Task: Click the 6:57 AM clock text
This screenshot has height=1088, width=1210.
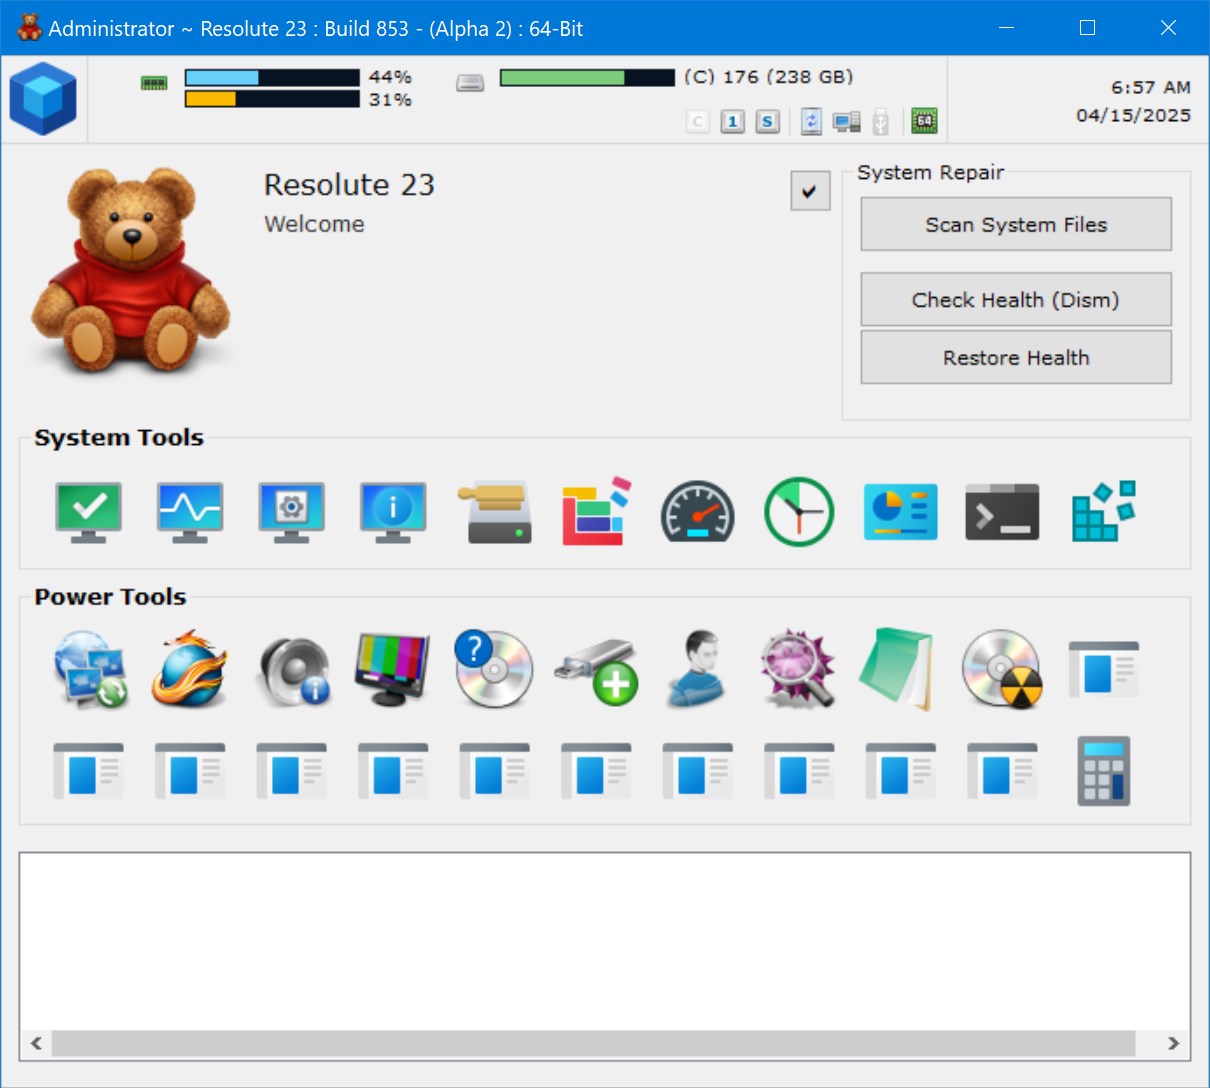Action: tap(1151, 87)
